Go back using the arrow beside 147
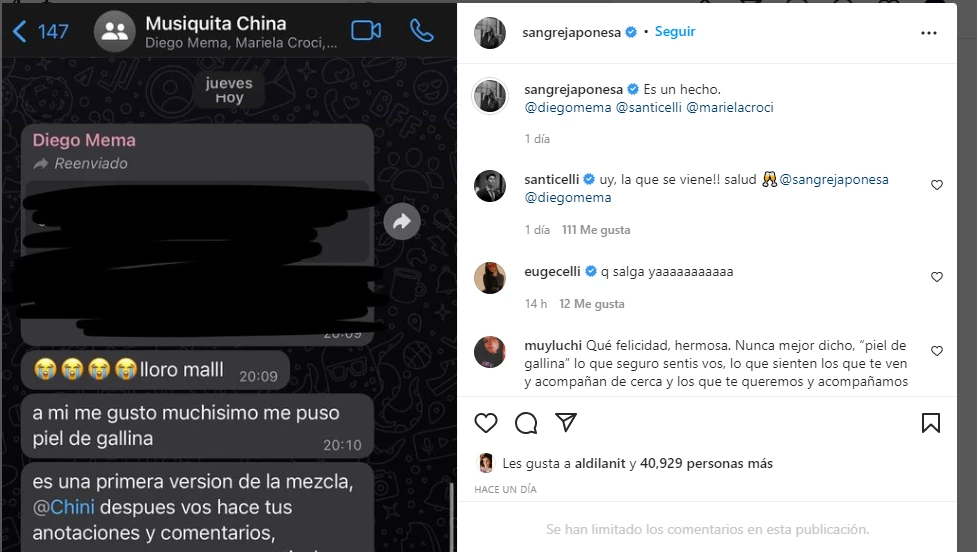 19,31
